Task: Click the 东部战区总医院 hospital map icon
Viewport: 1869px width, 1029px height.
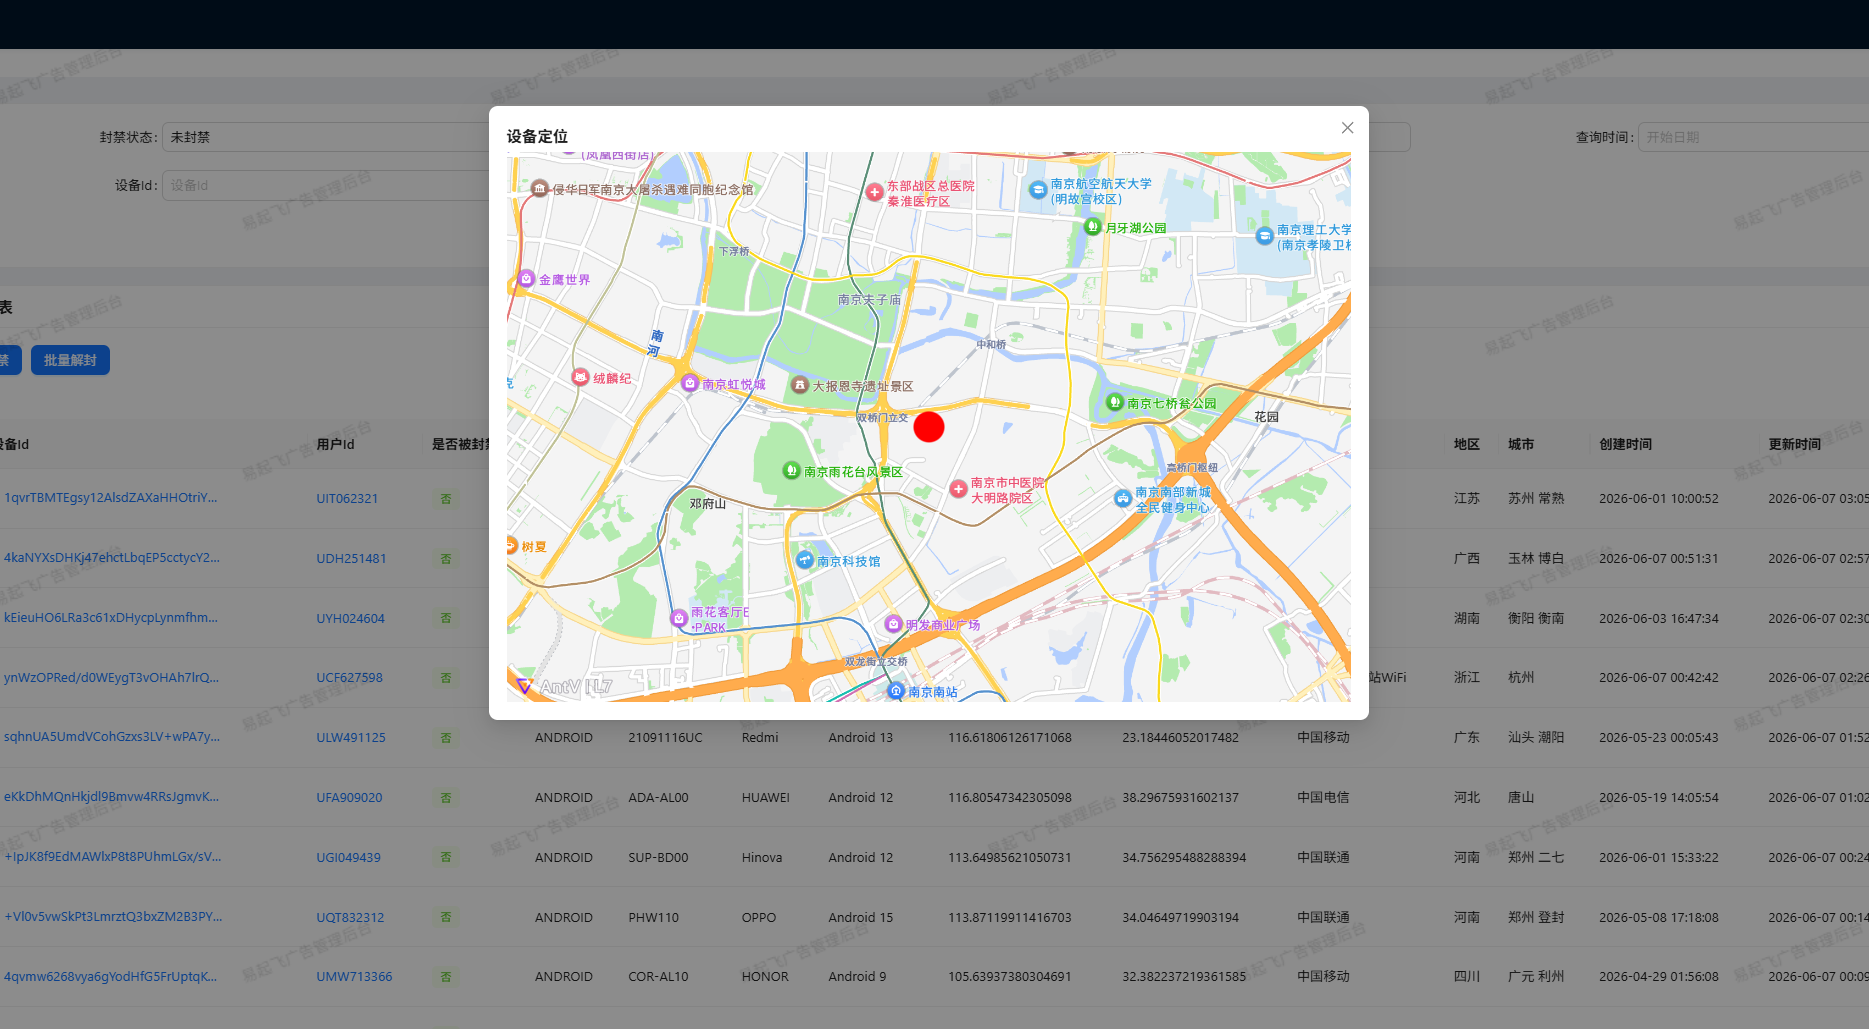Action: point(874,191)
